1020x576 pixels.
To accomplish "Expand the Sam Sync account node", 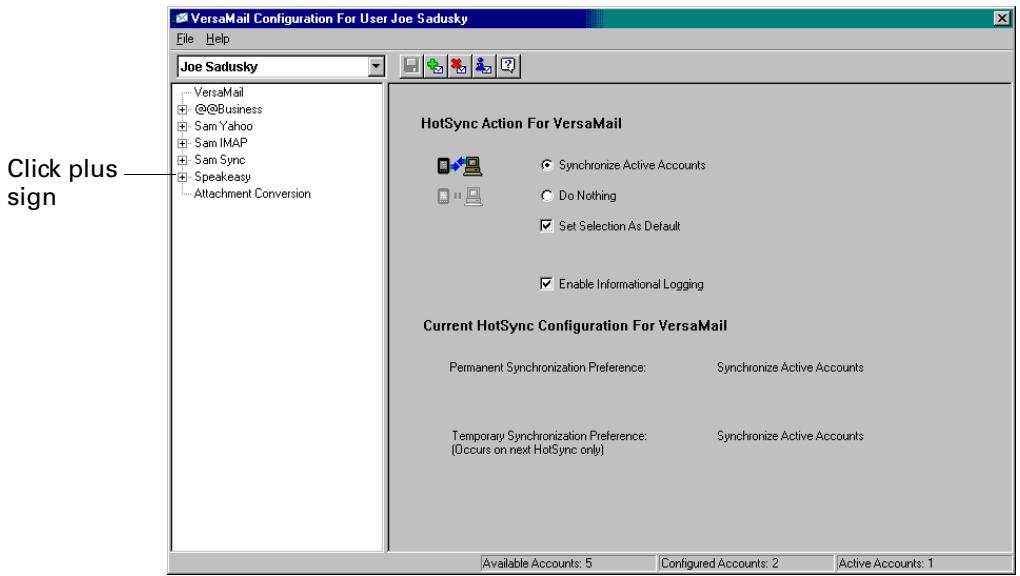I will [x=183, y=160].
